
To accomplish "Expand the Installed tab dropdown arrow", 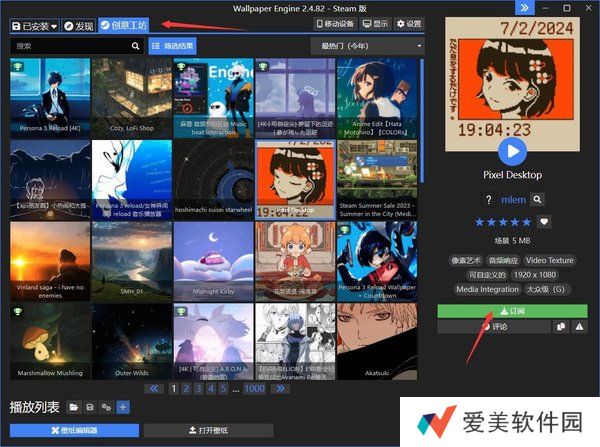I will [54, 26].
